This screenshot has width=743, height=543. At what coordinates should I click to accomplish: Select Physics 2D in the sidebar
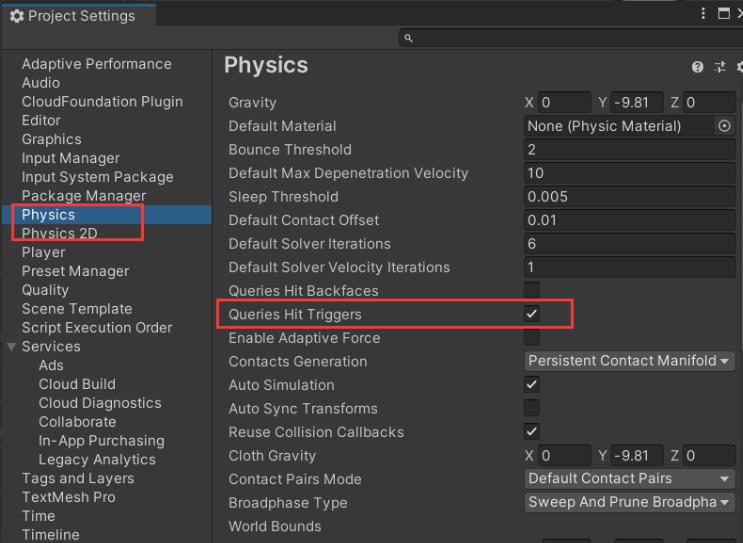click(59, 233)
